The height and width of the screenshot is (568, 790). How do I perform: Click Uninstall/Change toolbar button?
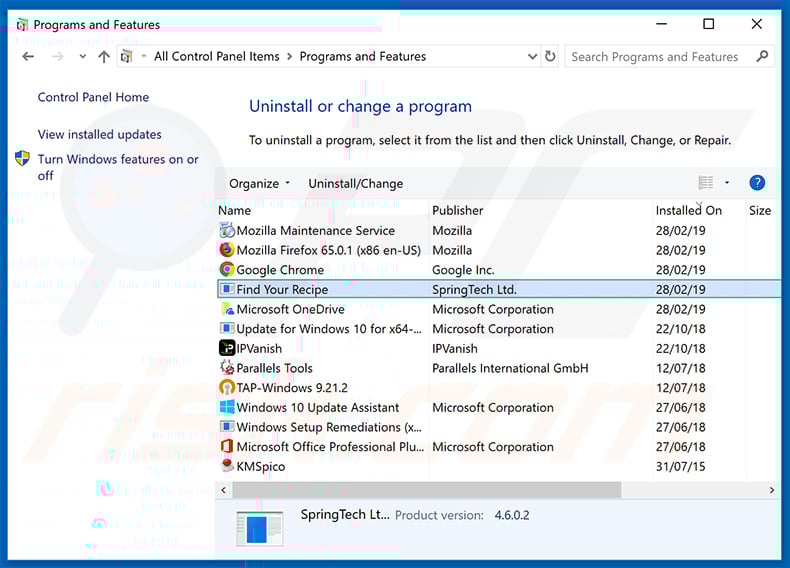356,183
